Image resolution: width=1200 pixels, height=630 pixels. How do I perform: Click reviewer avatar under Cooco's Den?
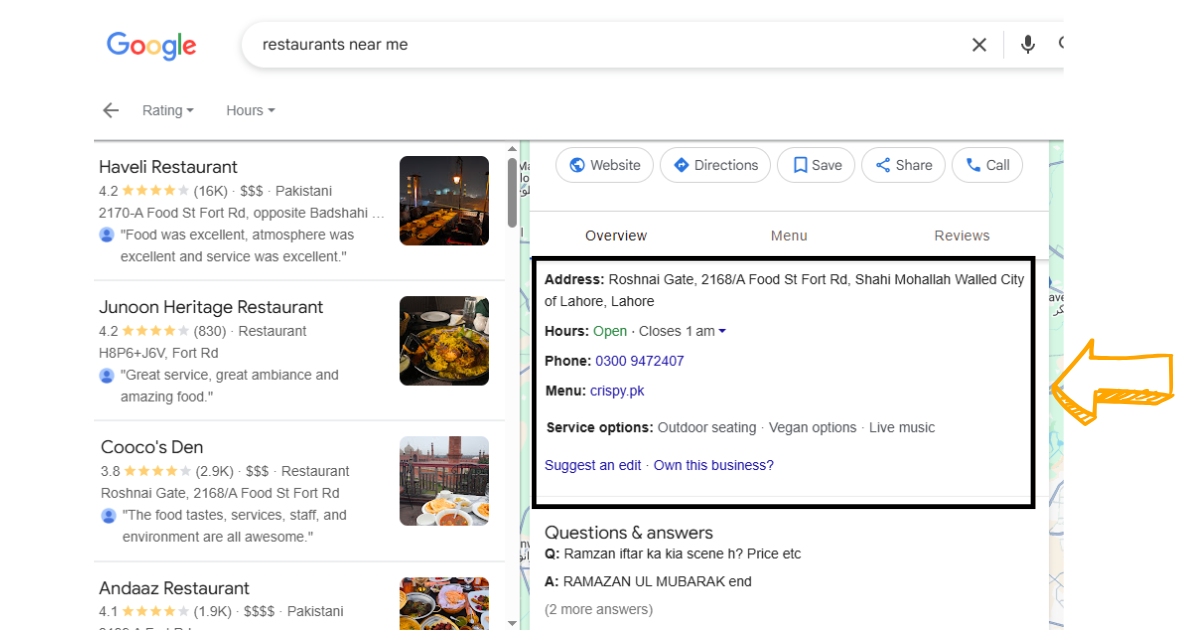coord(109,515)
